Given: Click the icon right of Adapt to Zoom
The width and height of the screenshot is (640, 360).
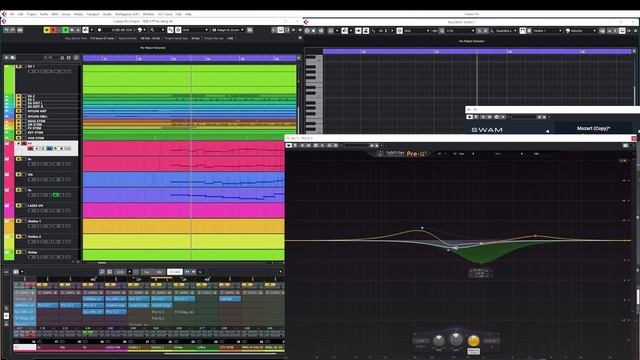Looking at the screenshot, I should click(x=250, y=30).
